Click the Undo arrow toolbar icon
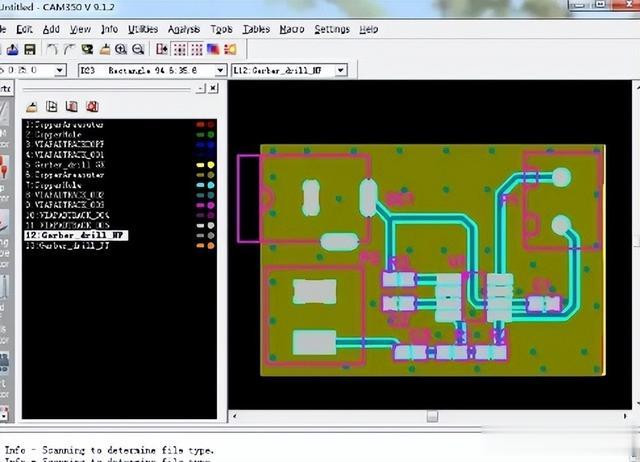 tap(51, 49)
